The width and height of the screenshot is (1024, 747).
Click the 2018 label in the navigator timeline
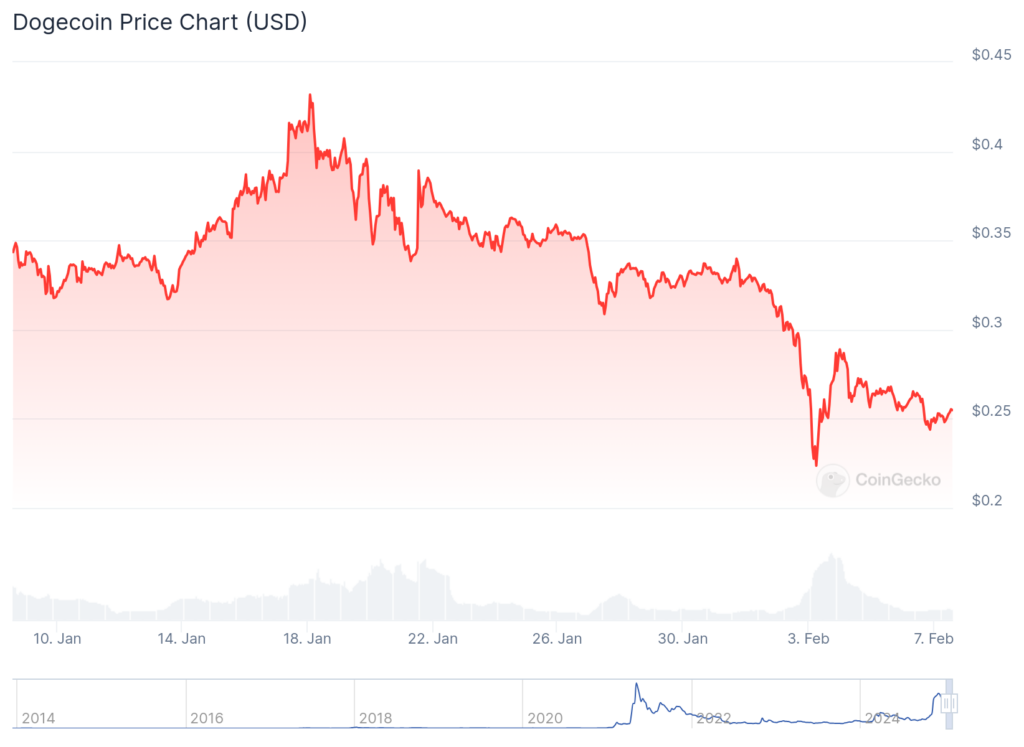tap(375, 718)
